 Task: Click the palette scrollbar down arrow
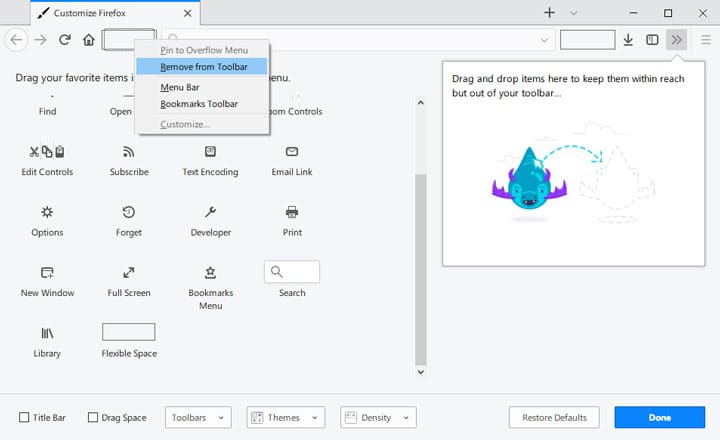coord(421,372)
